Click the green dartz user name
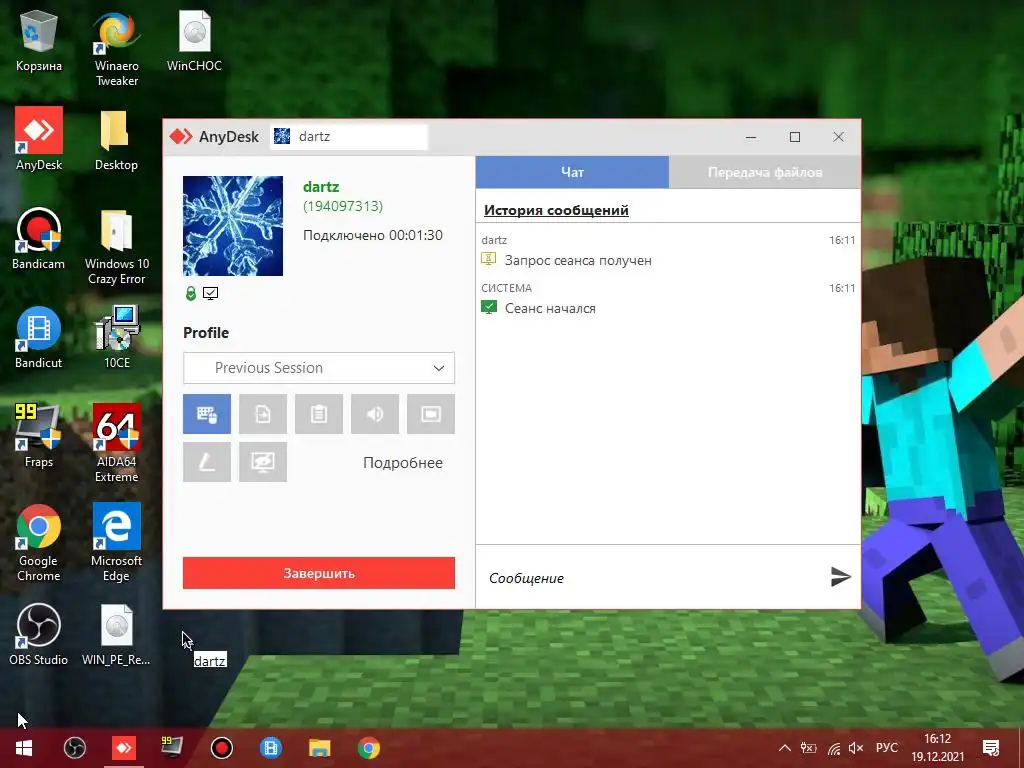 click(321, 187)
